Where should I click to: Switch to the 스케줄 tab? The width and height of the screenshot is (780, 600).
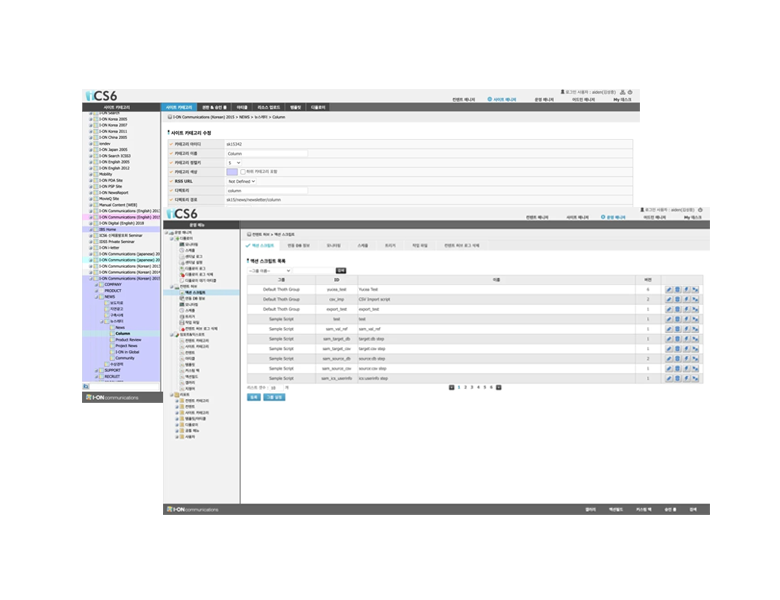(363, 244)
